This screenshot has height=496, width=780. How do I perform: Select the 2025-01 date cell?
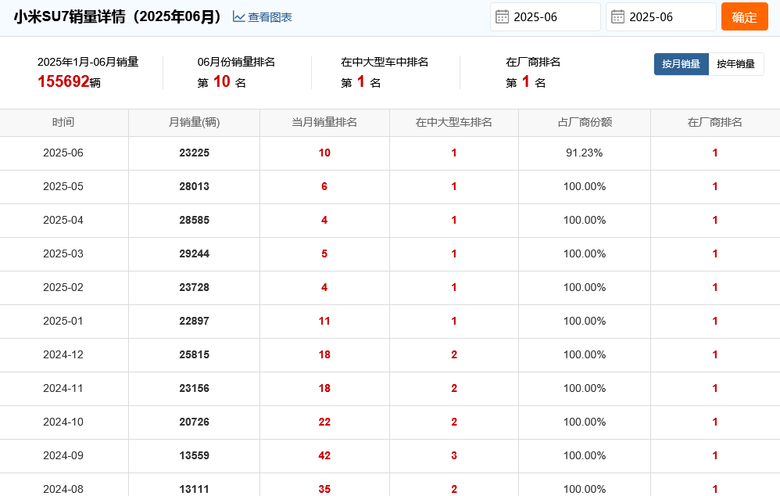[63, 321]
